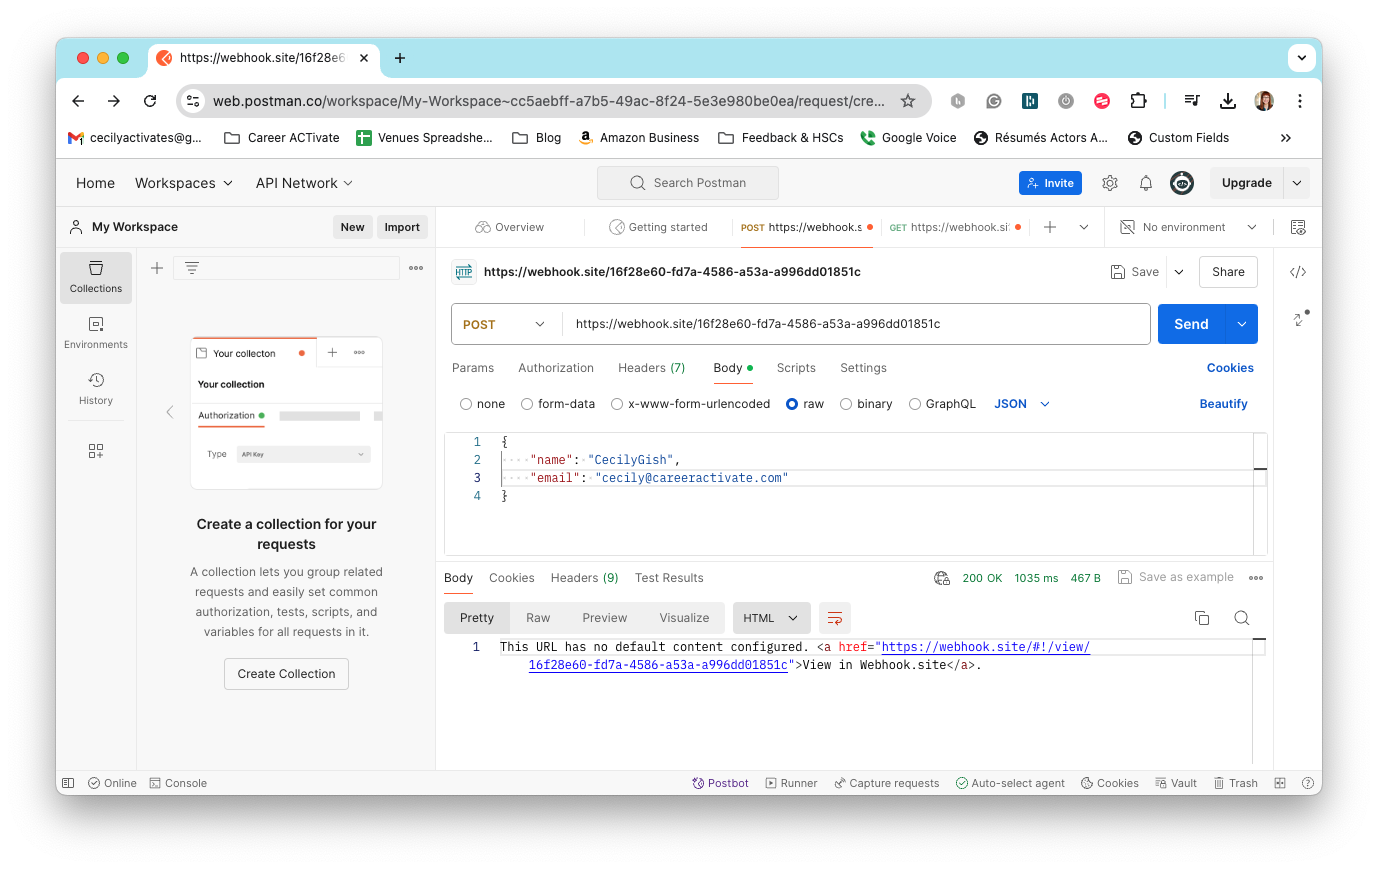Image resolution: width=1378 pixels, height=869 pixels.
Task: Open Postman settings gear icon
Action: 1110,183
